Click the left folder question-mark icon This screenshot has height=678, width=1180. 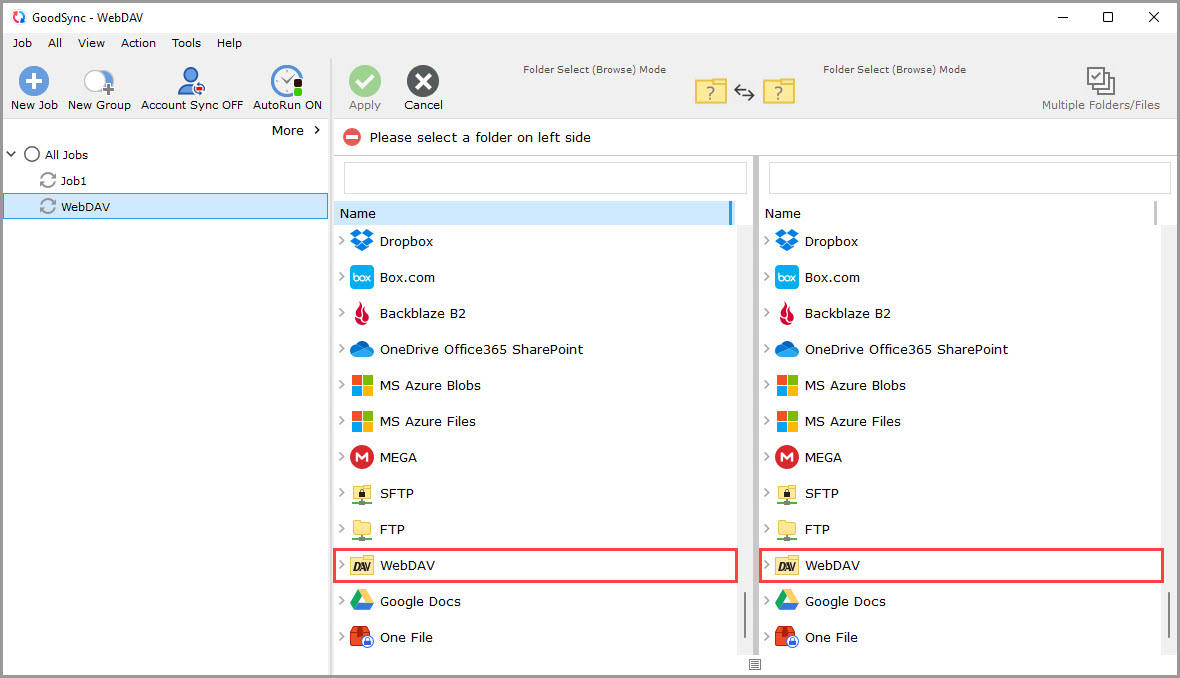[710, 91]
